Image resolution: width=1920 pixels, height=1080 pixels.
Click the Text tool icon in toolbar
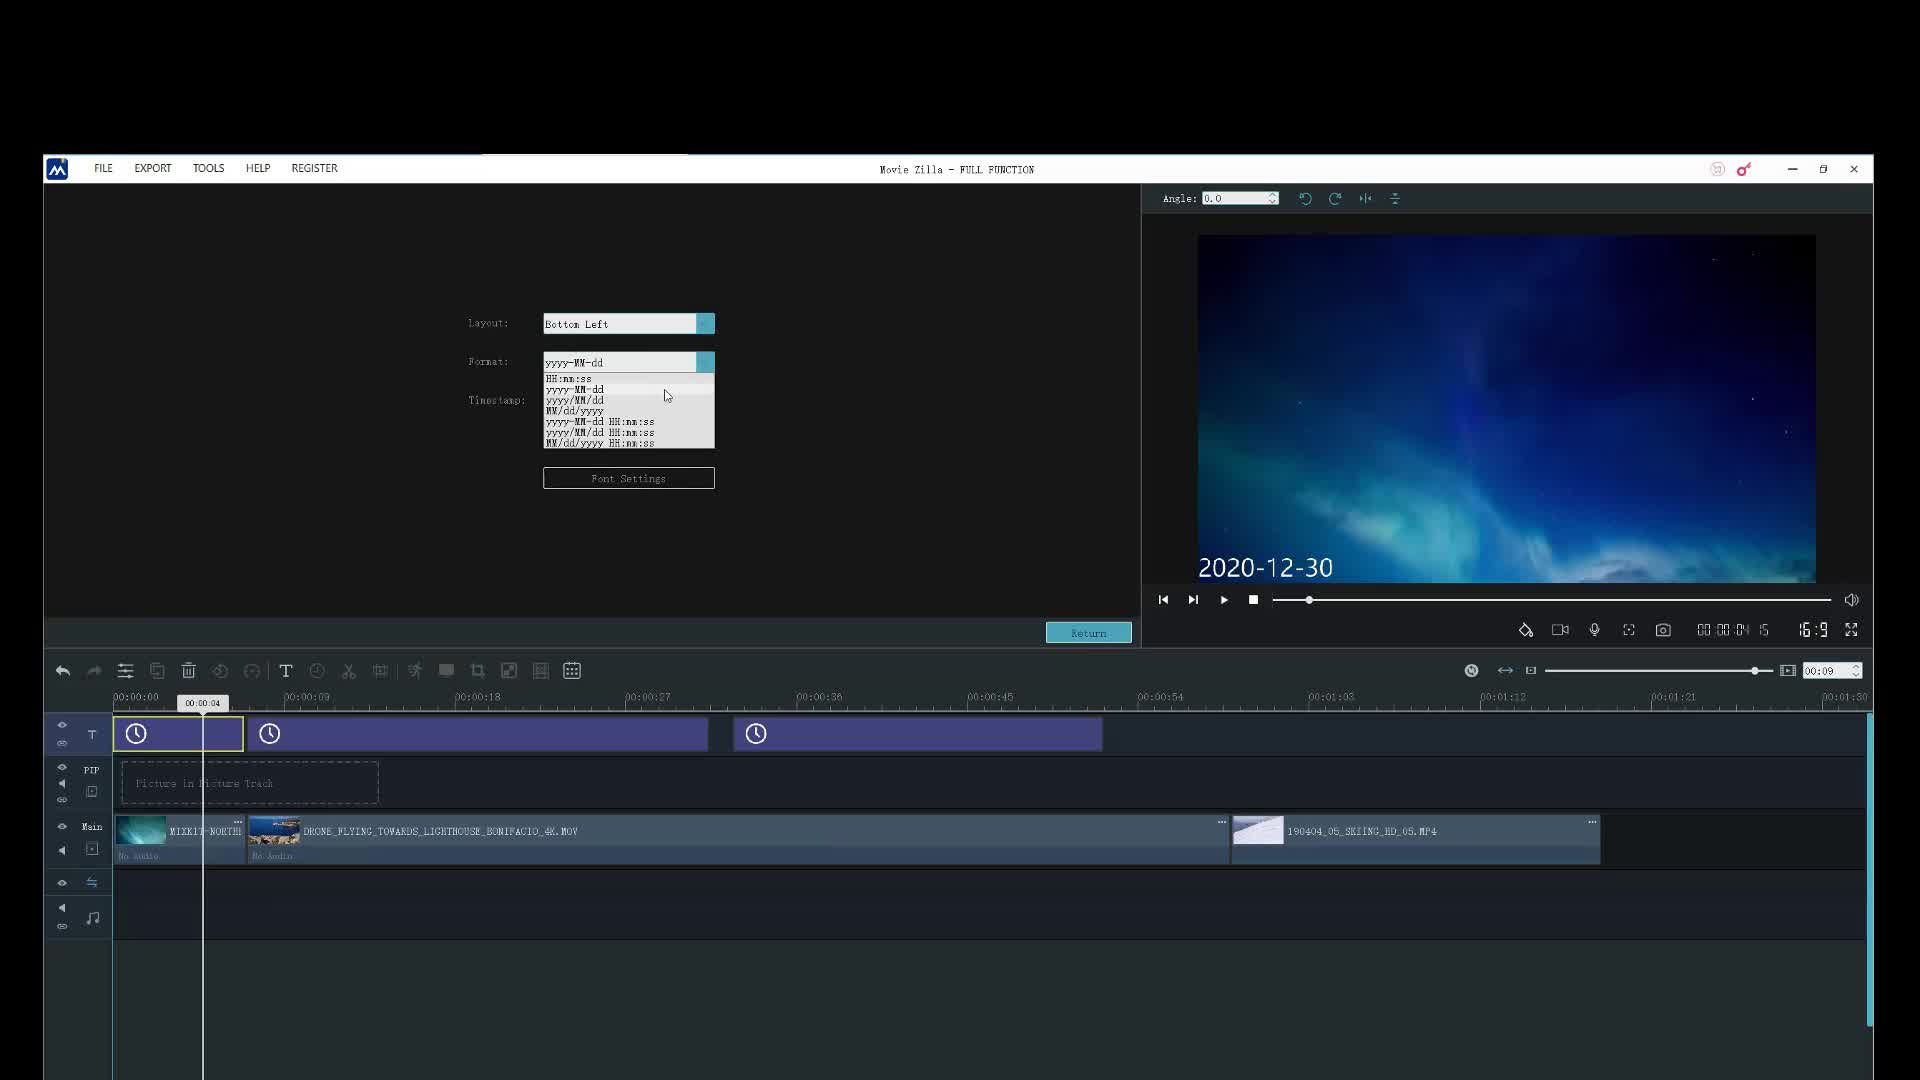(x=285, y=671)
